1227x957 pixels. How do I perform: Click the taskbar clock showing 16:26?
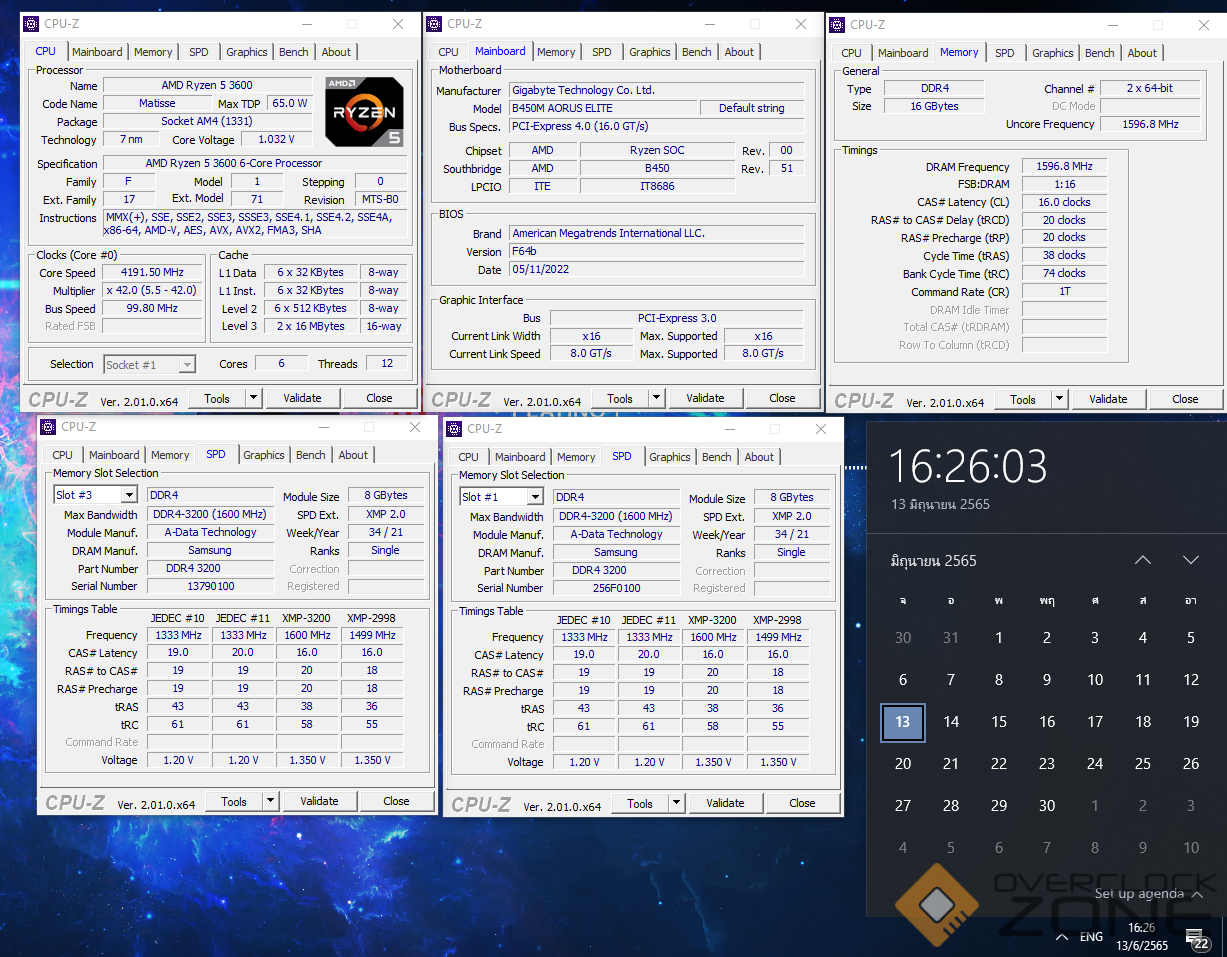tap(1141, 937)
